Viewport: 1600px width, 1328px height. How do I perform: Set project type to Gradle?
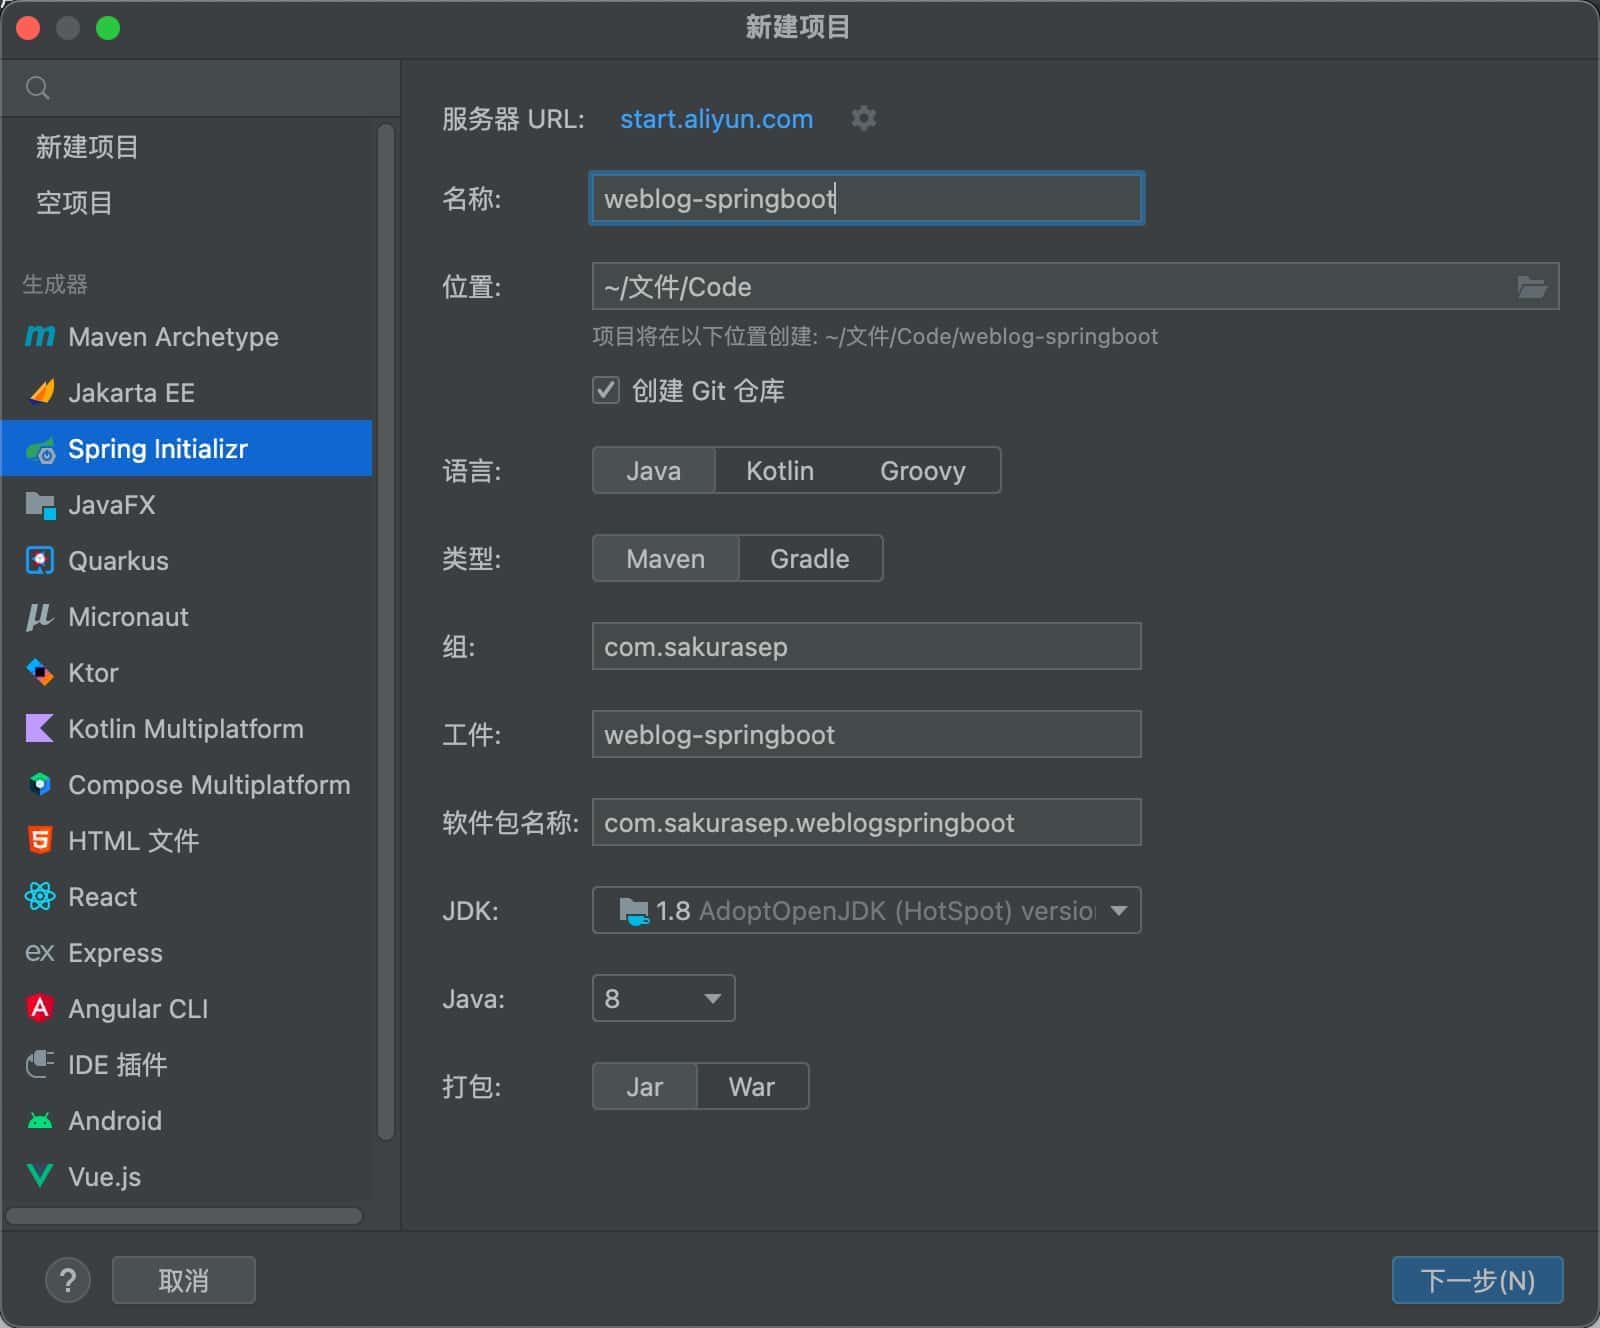coord(809,559)
